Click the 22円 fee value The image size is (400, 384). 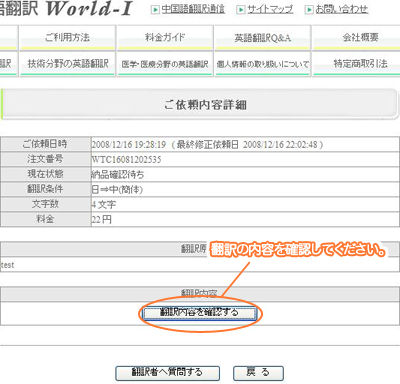point(102,220)
